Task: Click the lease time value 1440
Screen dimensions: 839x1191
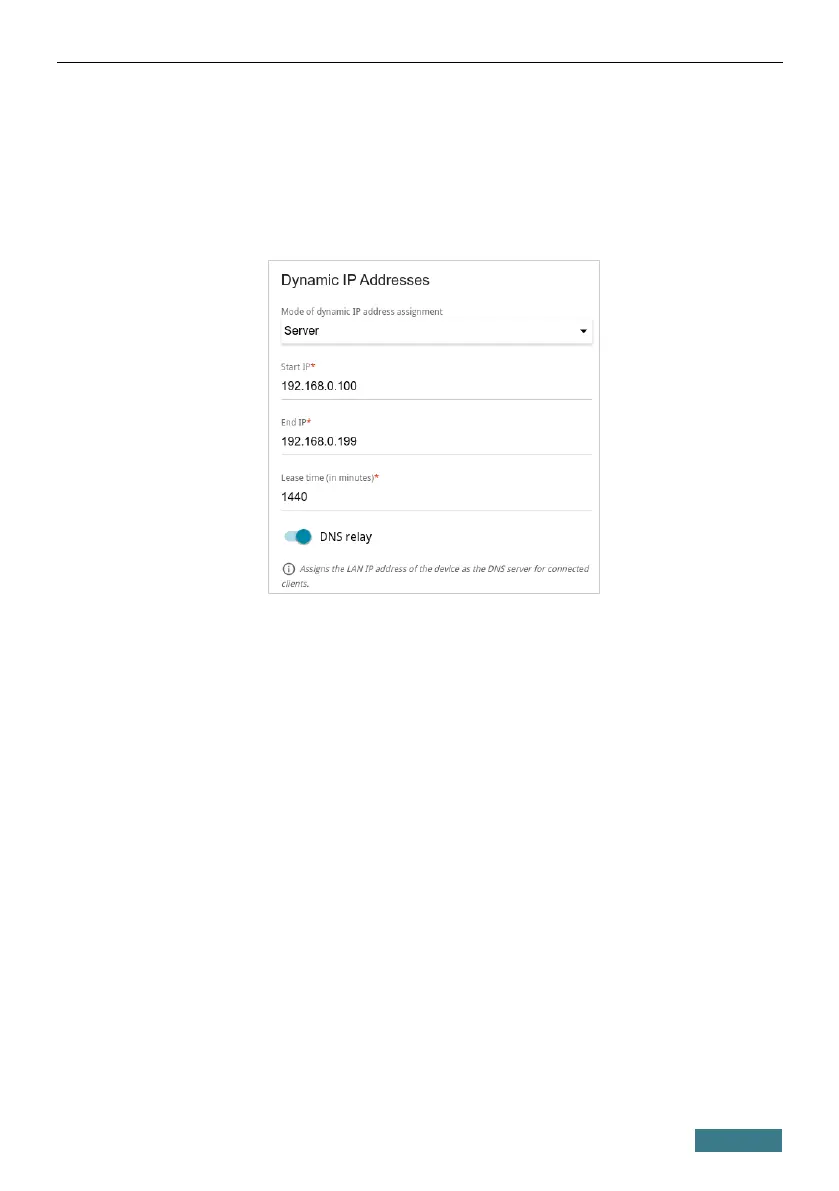Action: 295,496
